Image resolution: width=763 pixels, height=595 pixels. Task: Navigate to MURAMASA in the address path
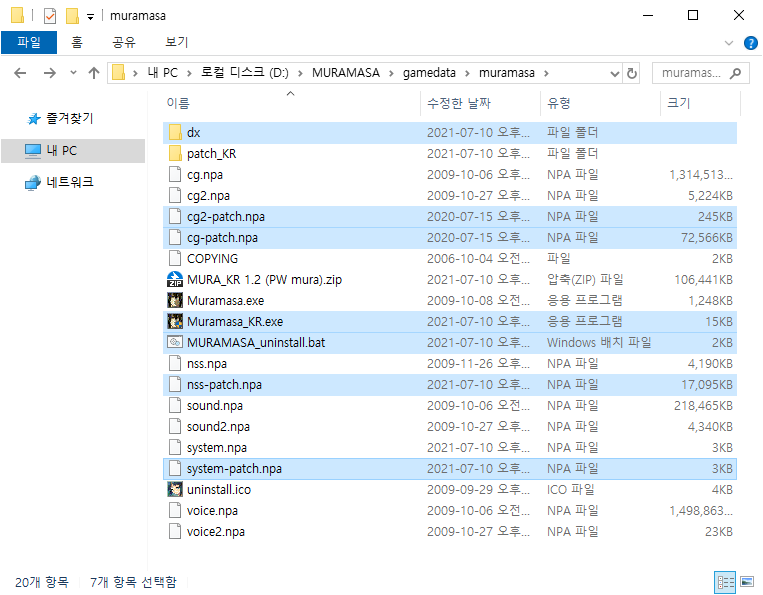pos(345,73)
